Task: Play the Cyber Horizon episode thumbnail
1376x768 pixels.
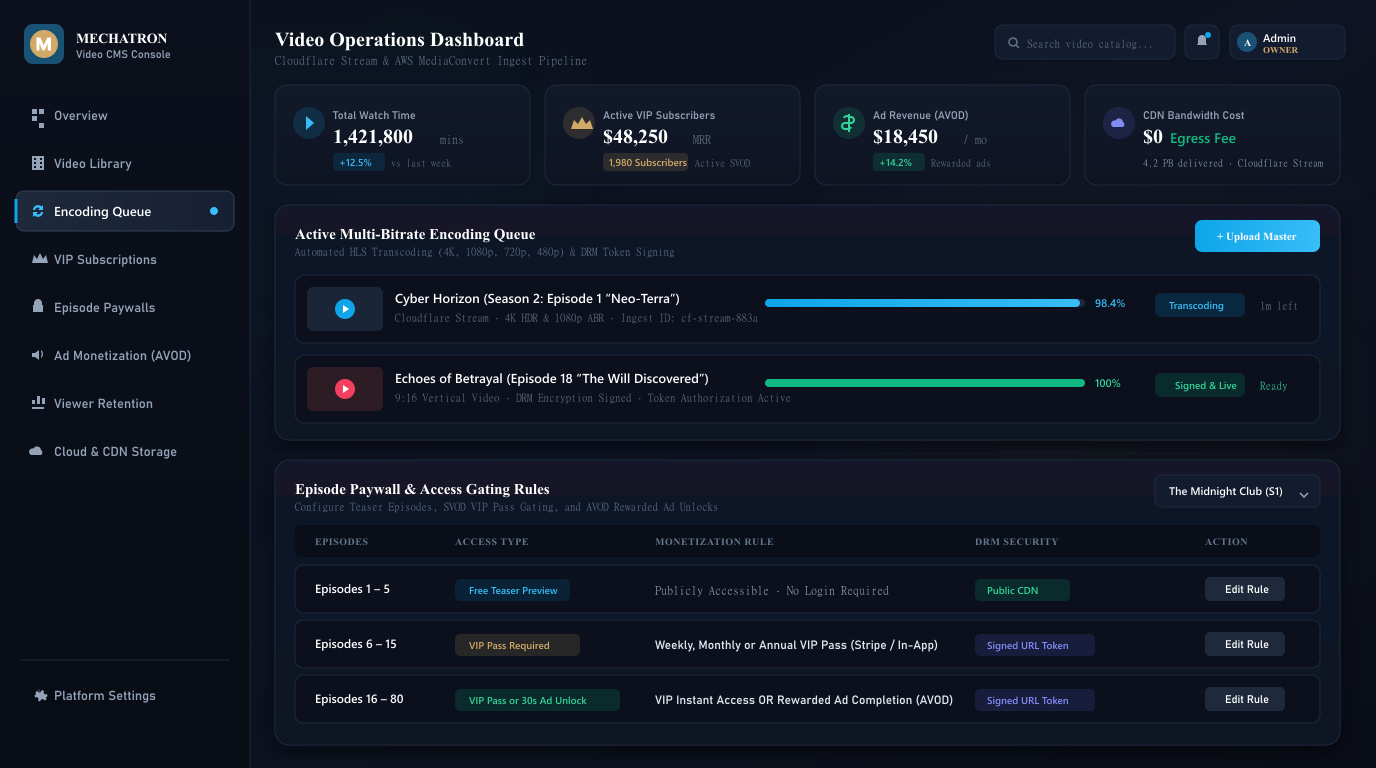Action: pos(345,309)
